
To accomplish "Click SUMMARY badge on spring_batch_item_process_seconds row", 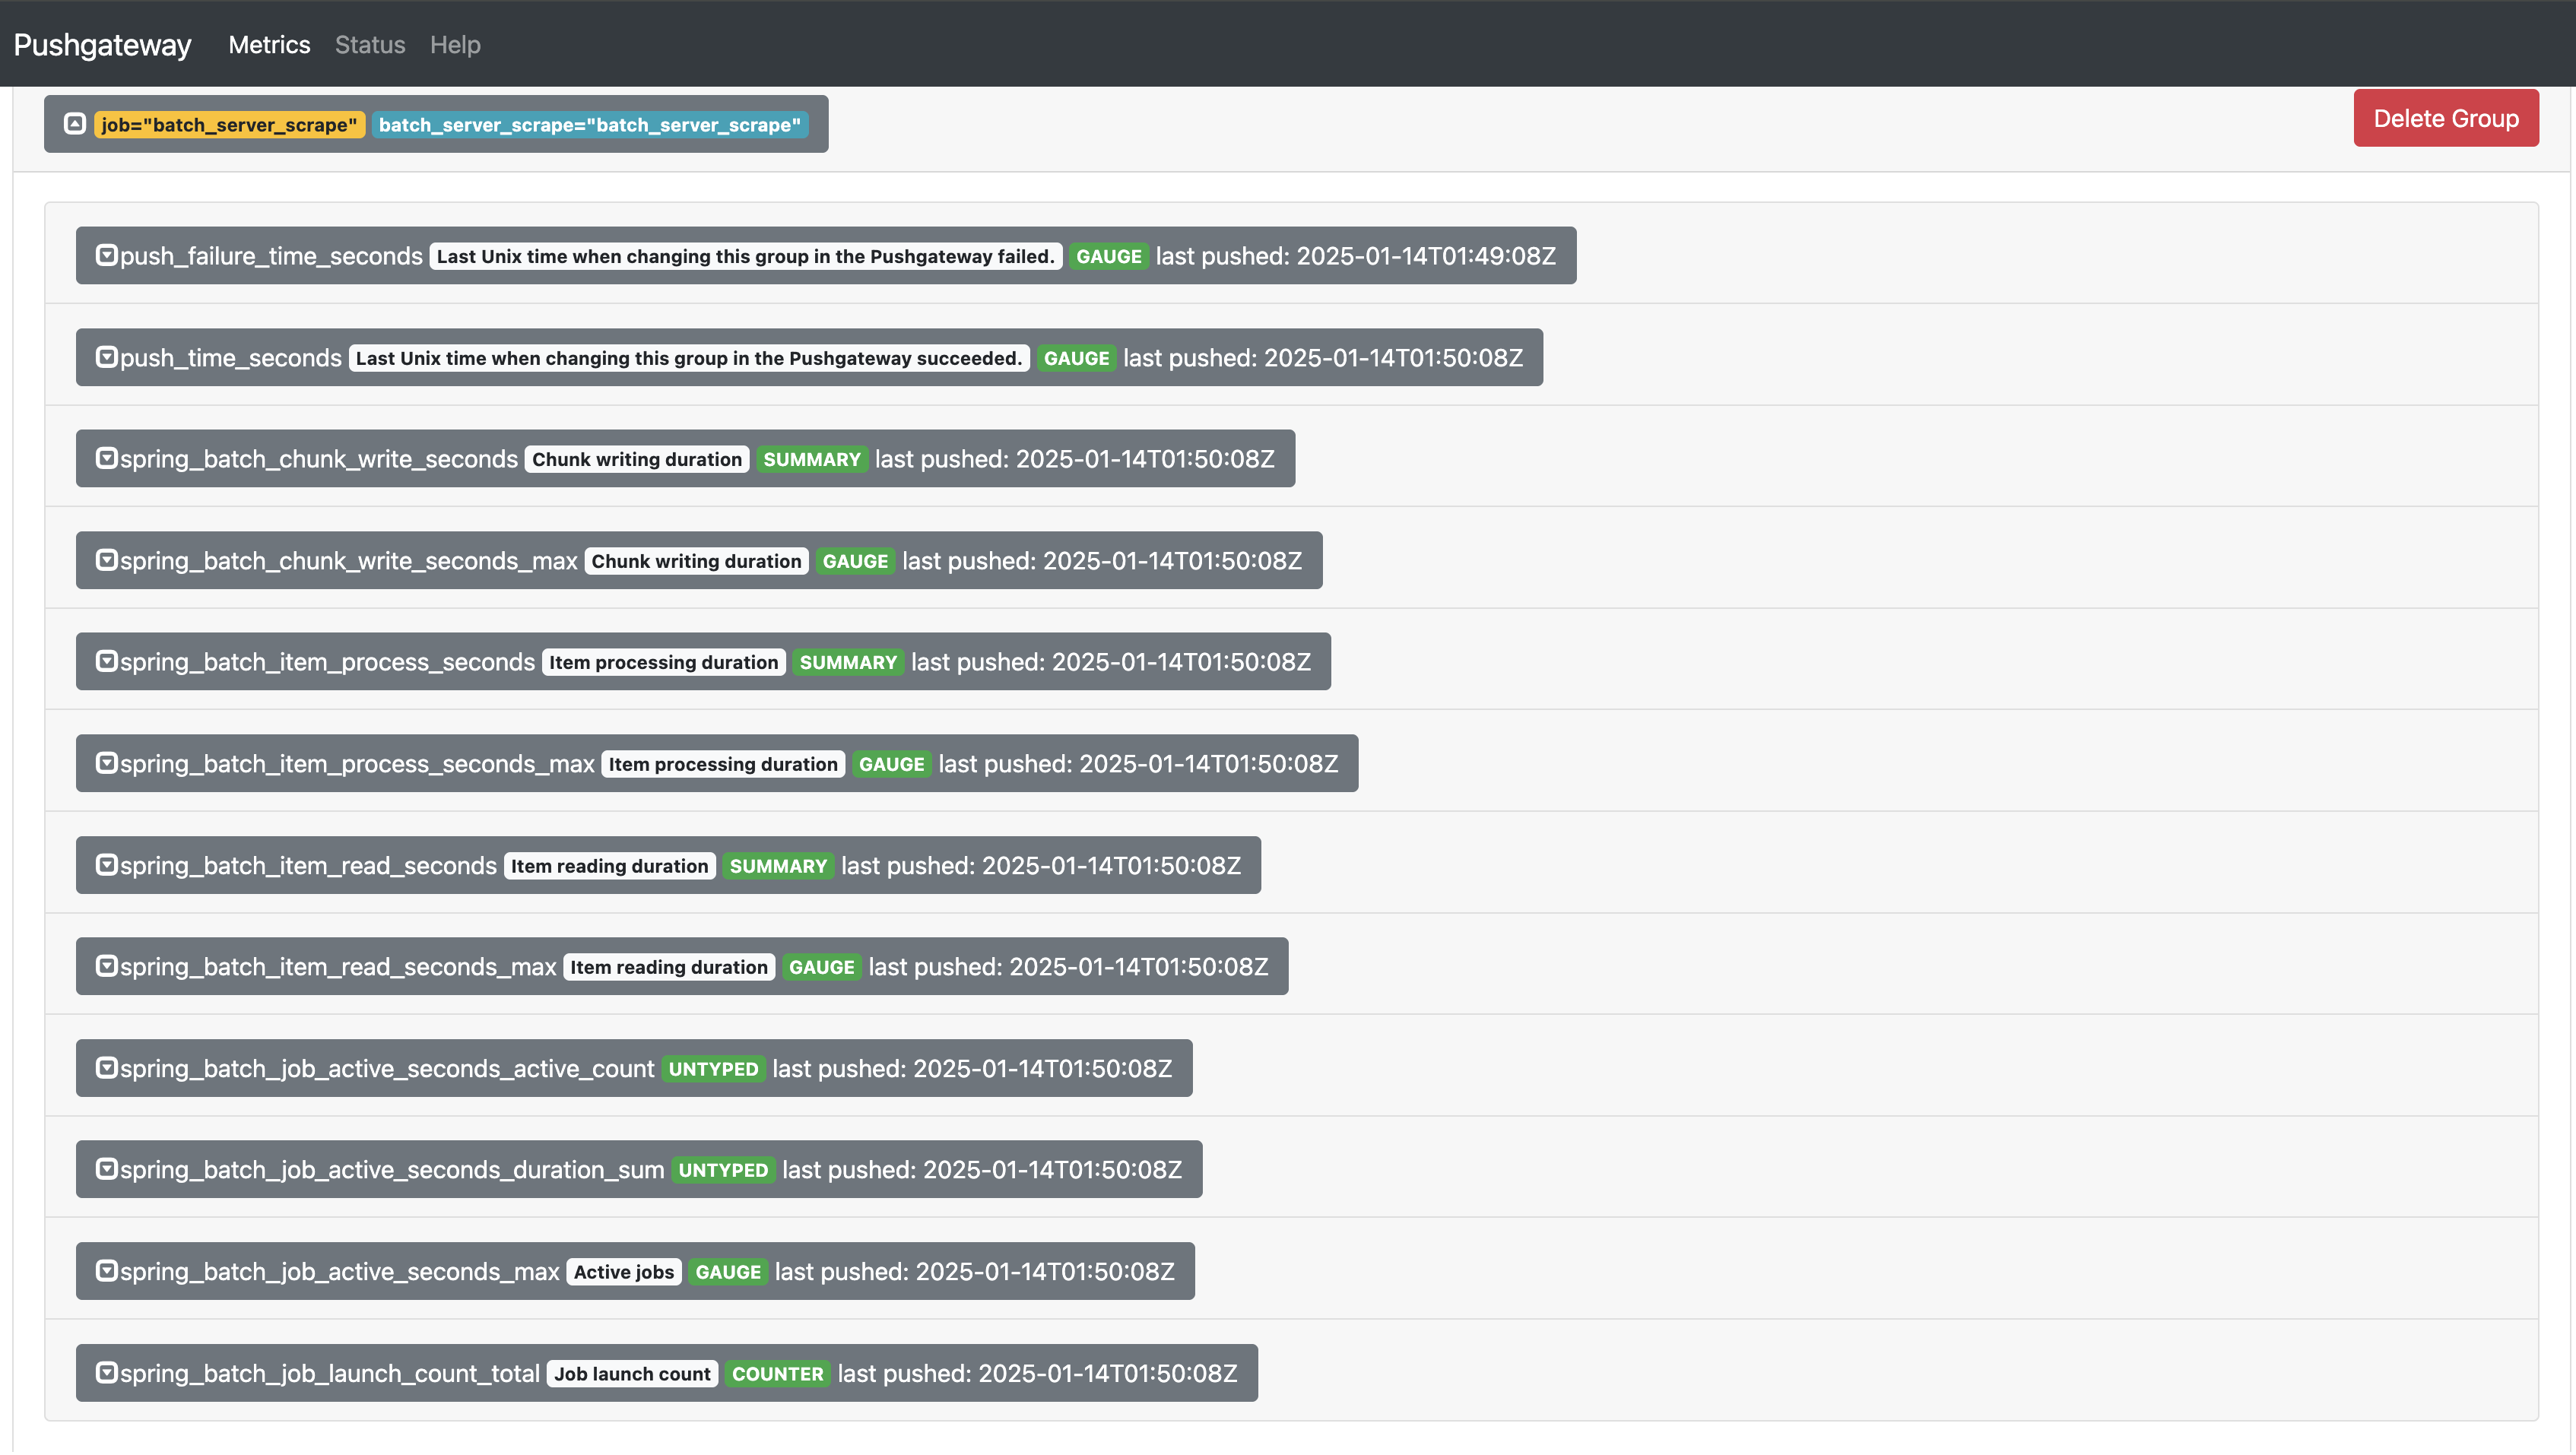I will tap(848, 663).
